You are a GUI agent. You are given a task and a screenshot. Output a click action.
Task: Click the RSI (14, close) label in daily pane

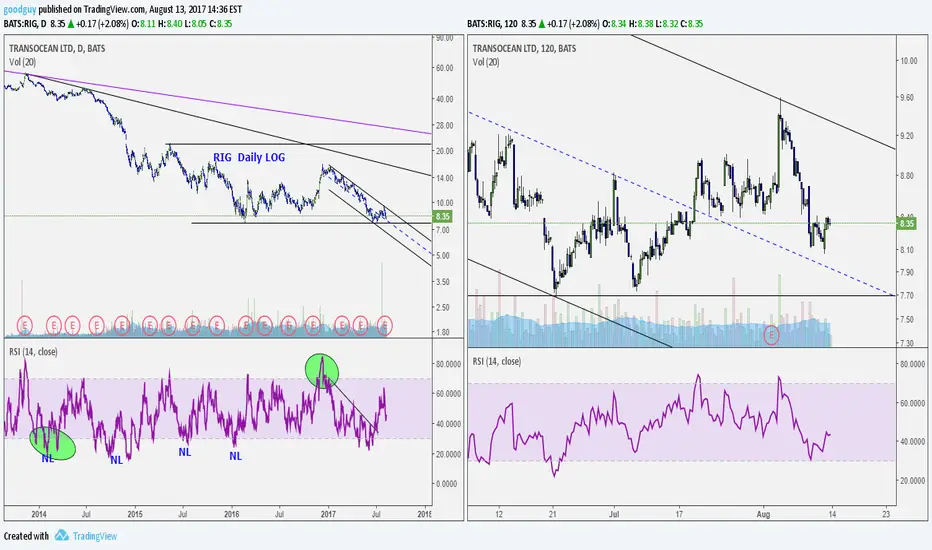pyautogui.click(x=33, y=351)
